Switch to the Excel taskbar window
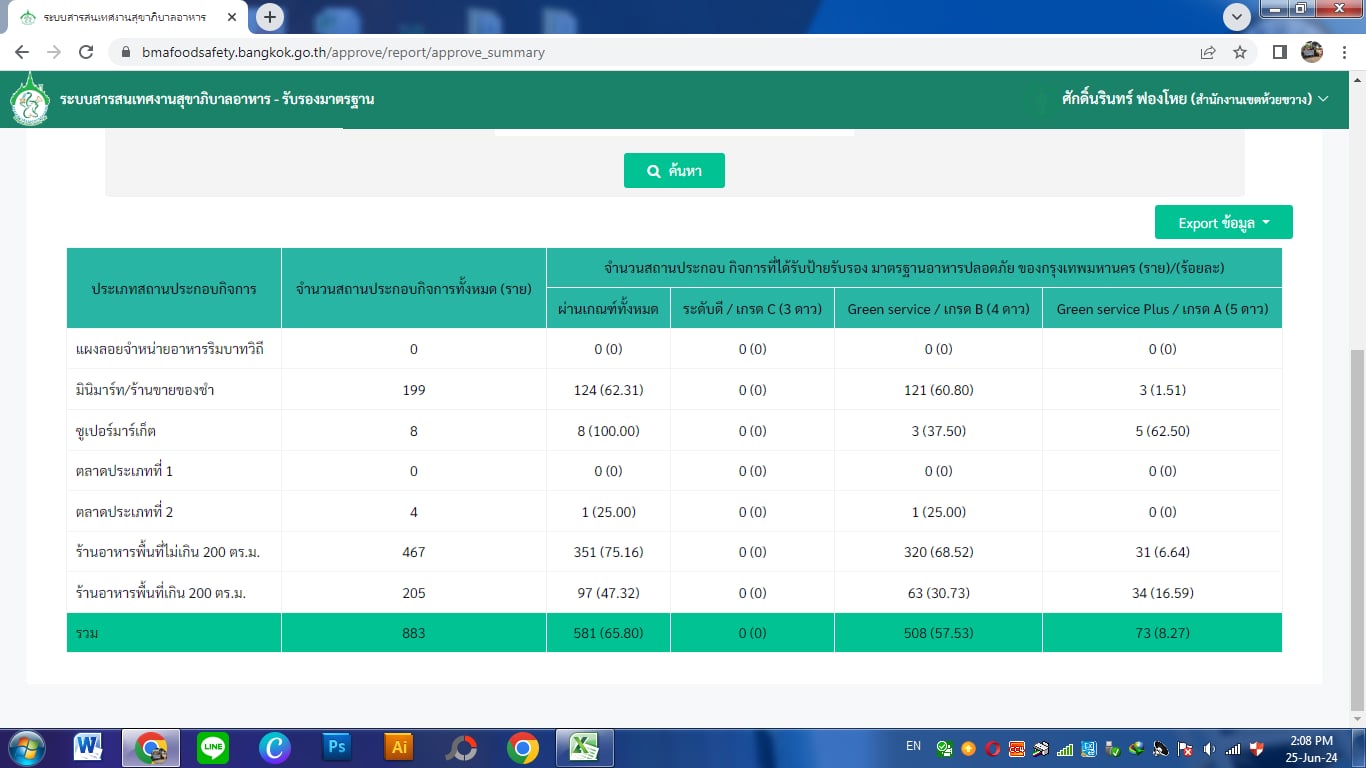The width and height of the screenshot is (1366, 768). pos(584,747)
